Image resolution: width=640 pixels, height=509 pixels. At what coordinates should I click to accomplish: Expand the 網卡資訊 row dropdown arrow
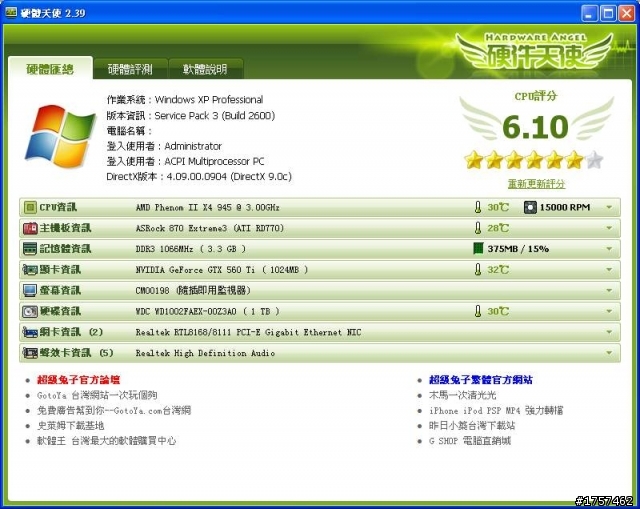tap(609, 332)
